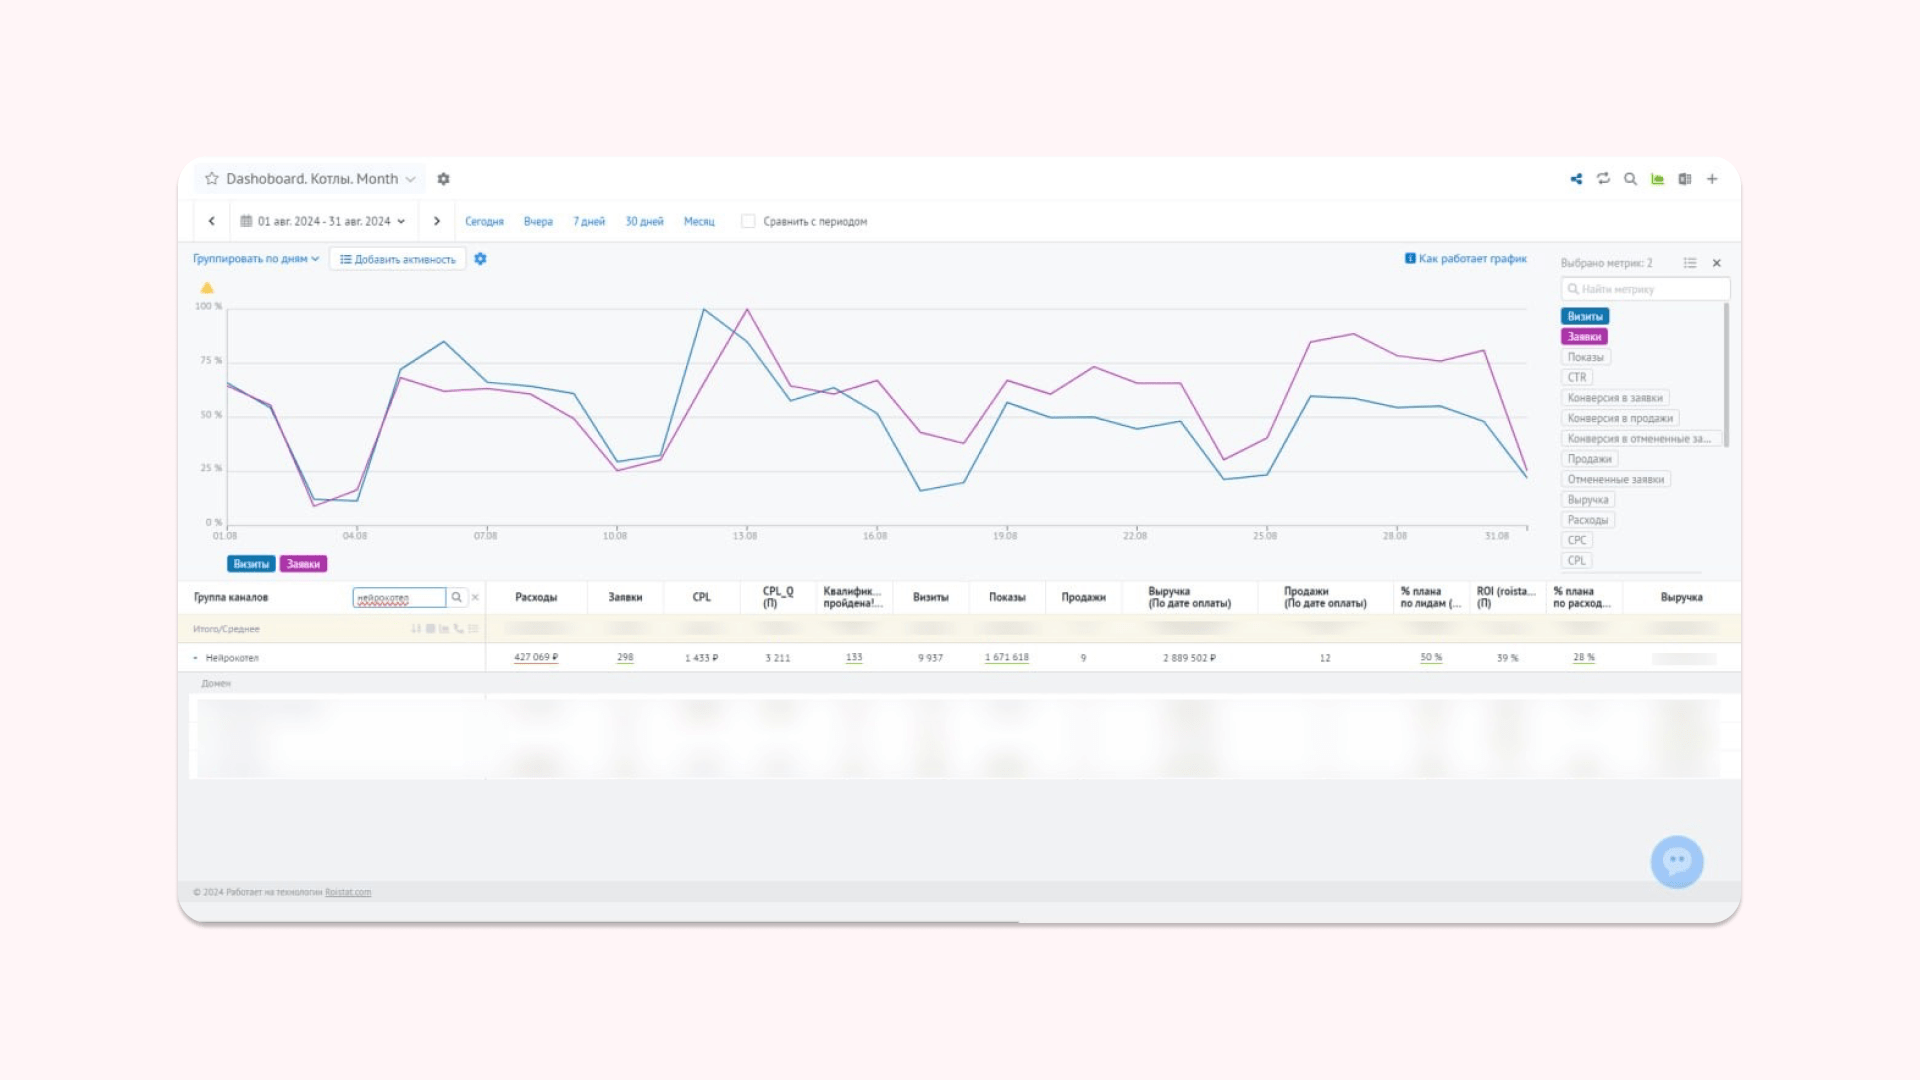
Task: Open dashboard settings gear beside title
Action: pyautogui.click(x=444, y=179)
